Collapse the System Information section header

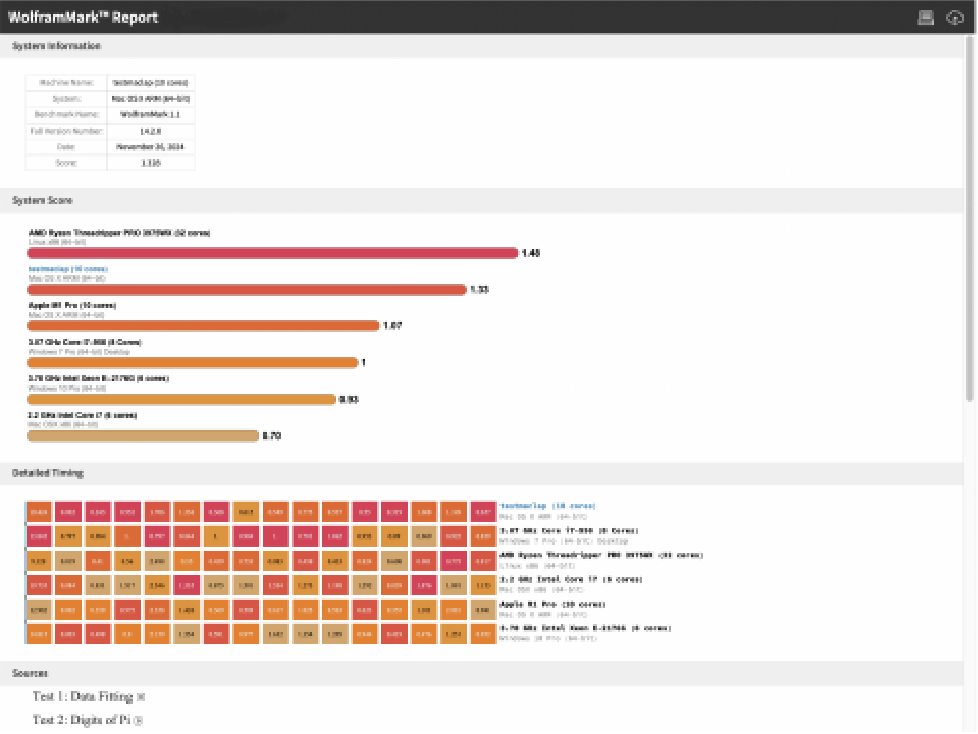click(x=56, y=46)
